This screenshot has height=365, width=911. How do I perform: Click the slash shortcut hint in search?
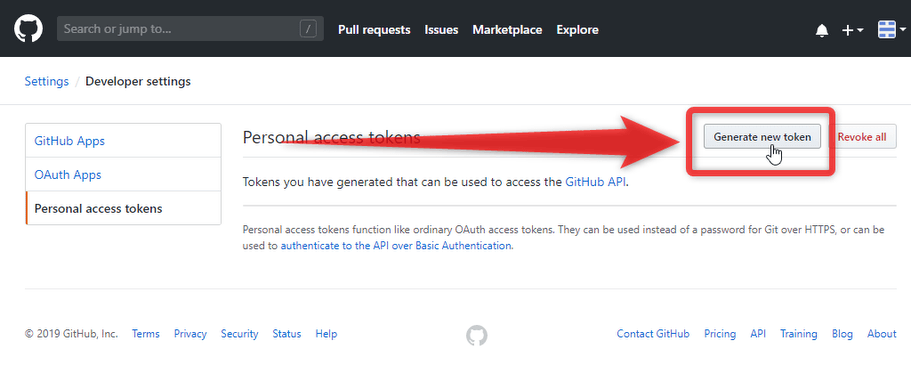[x=308, y=28]
